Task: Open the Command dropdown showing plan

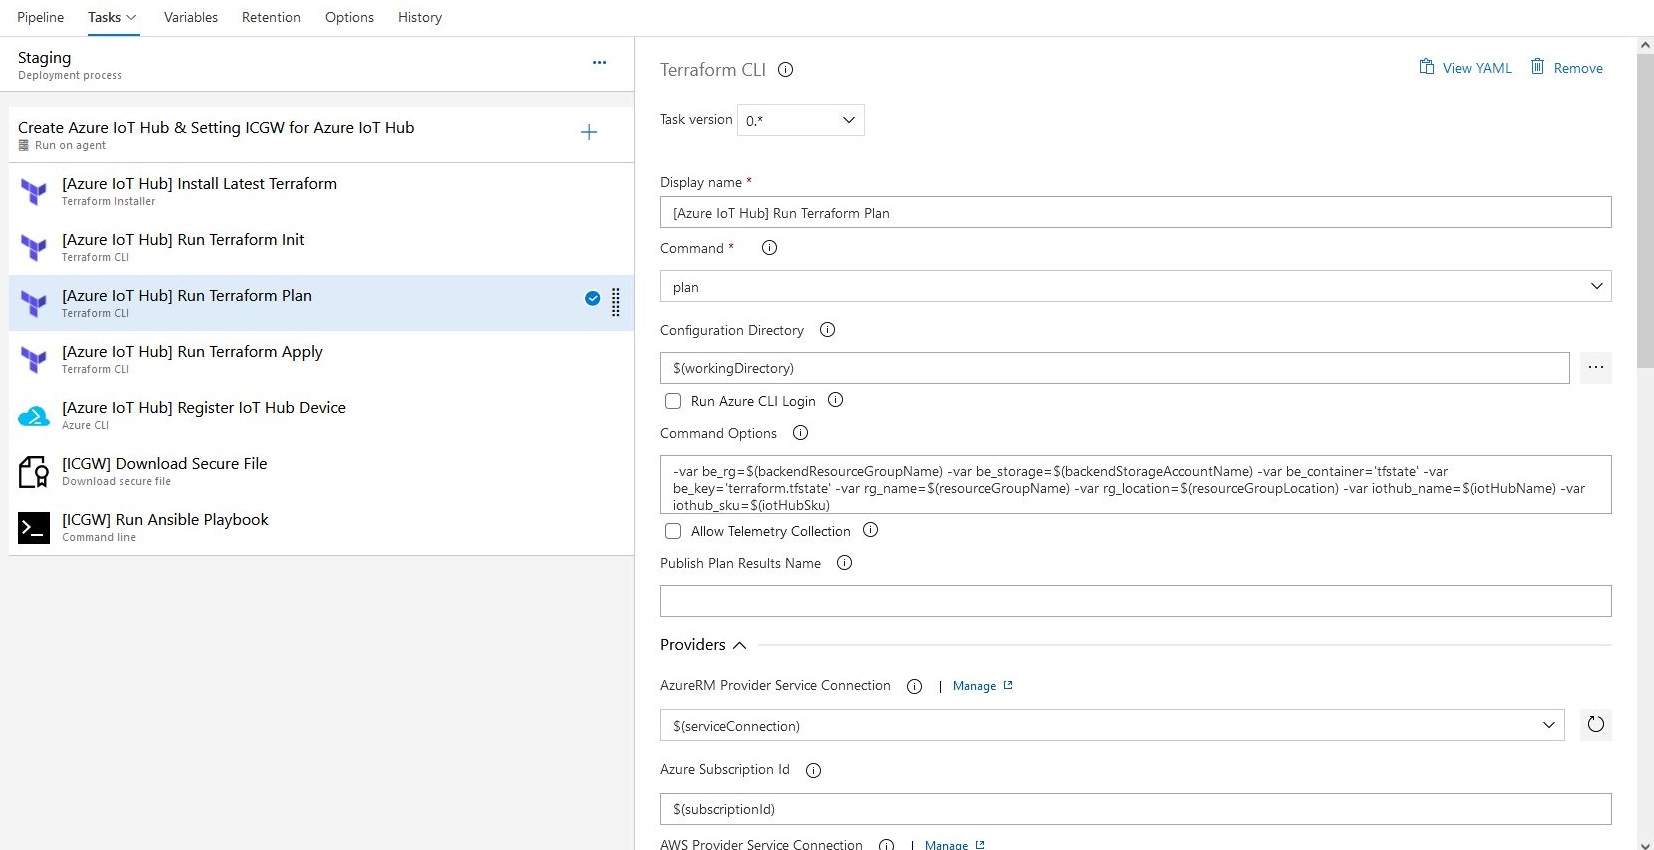Action: point(1135,287)
